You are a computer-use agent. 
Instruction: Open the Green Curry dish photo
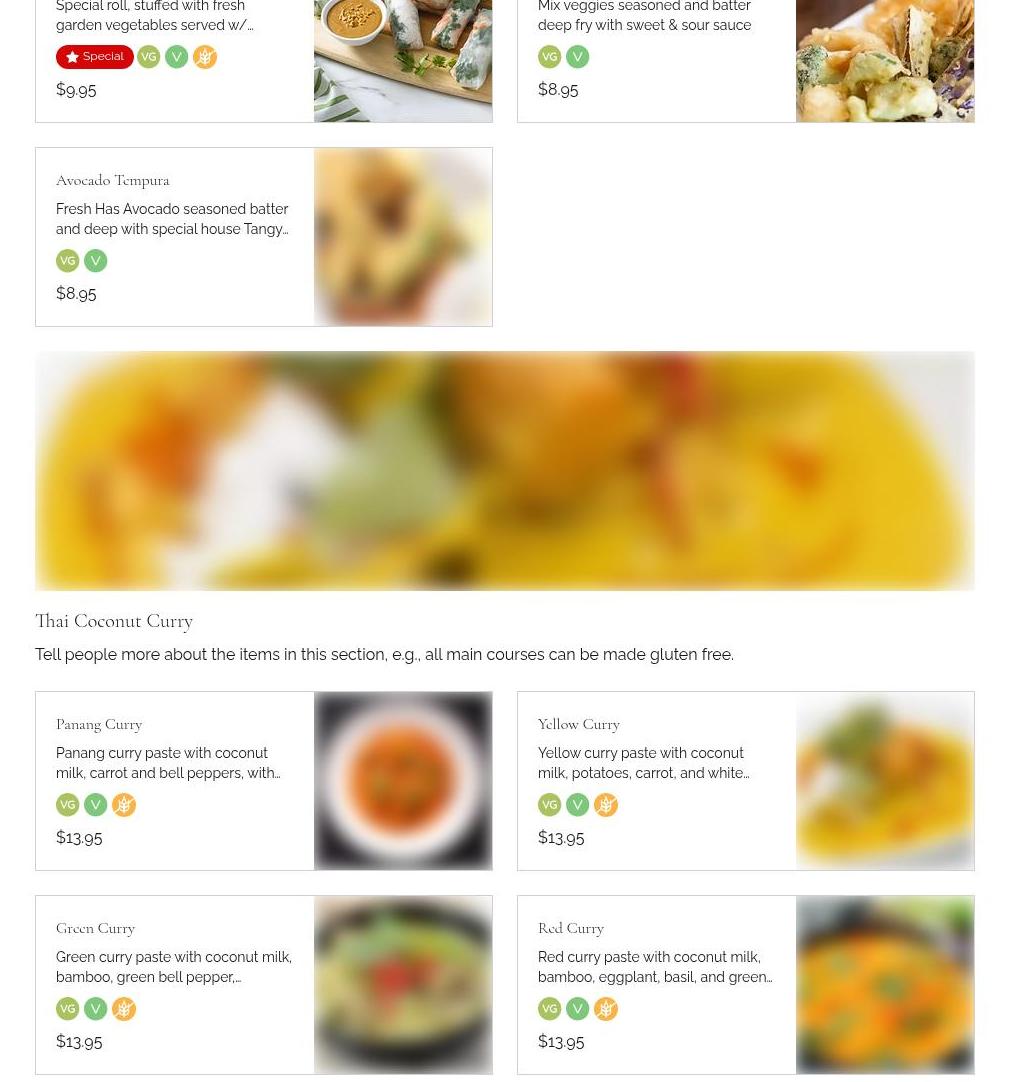click(403, 985)
